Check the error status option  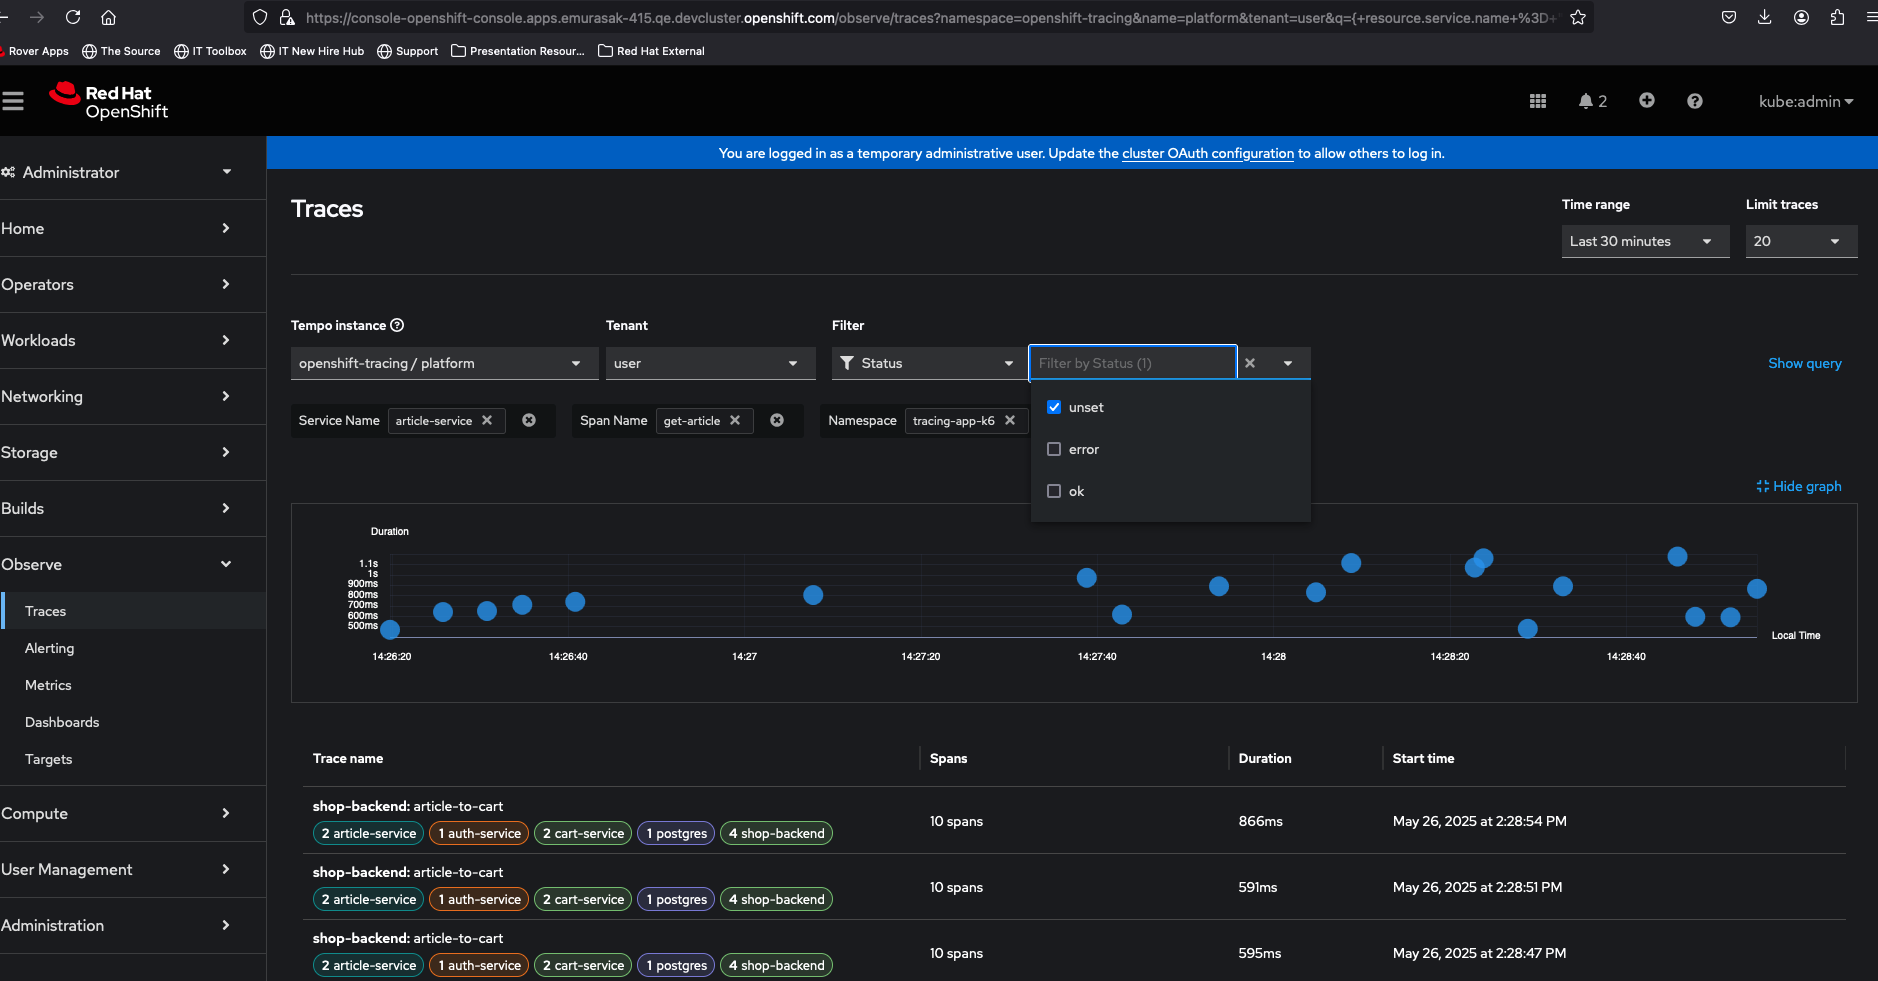click(x=1054, y=449)
